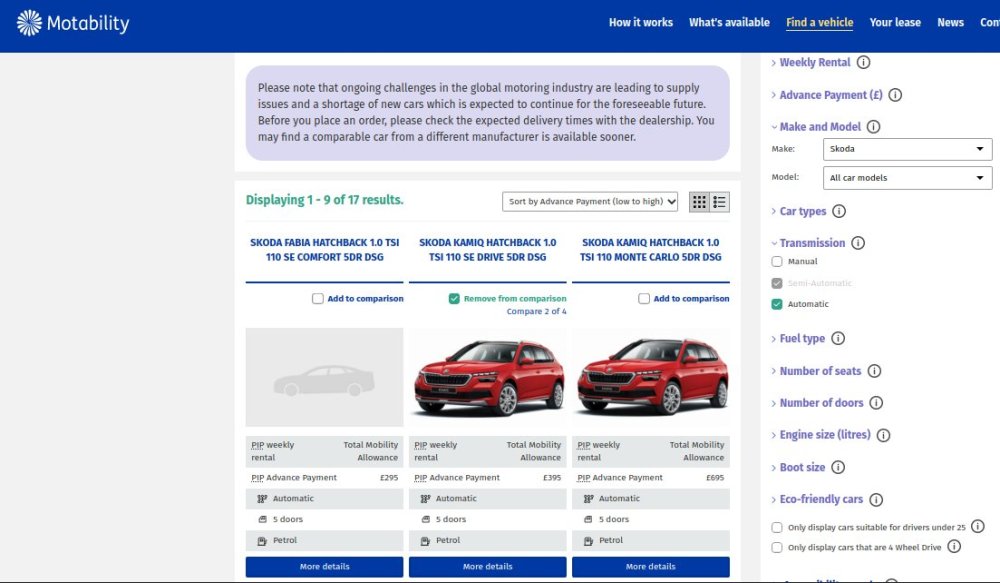Screen dimensions: 1000x583
Task: Open the News menu item
Action: coord(950,22)
